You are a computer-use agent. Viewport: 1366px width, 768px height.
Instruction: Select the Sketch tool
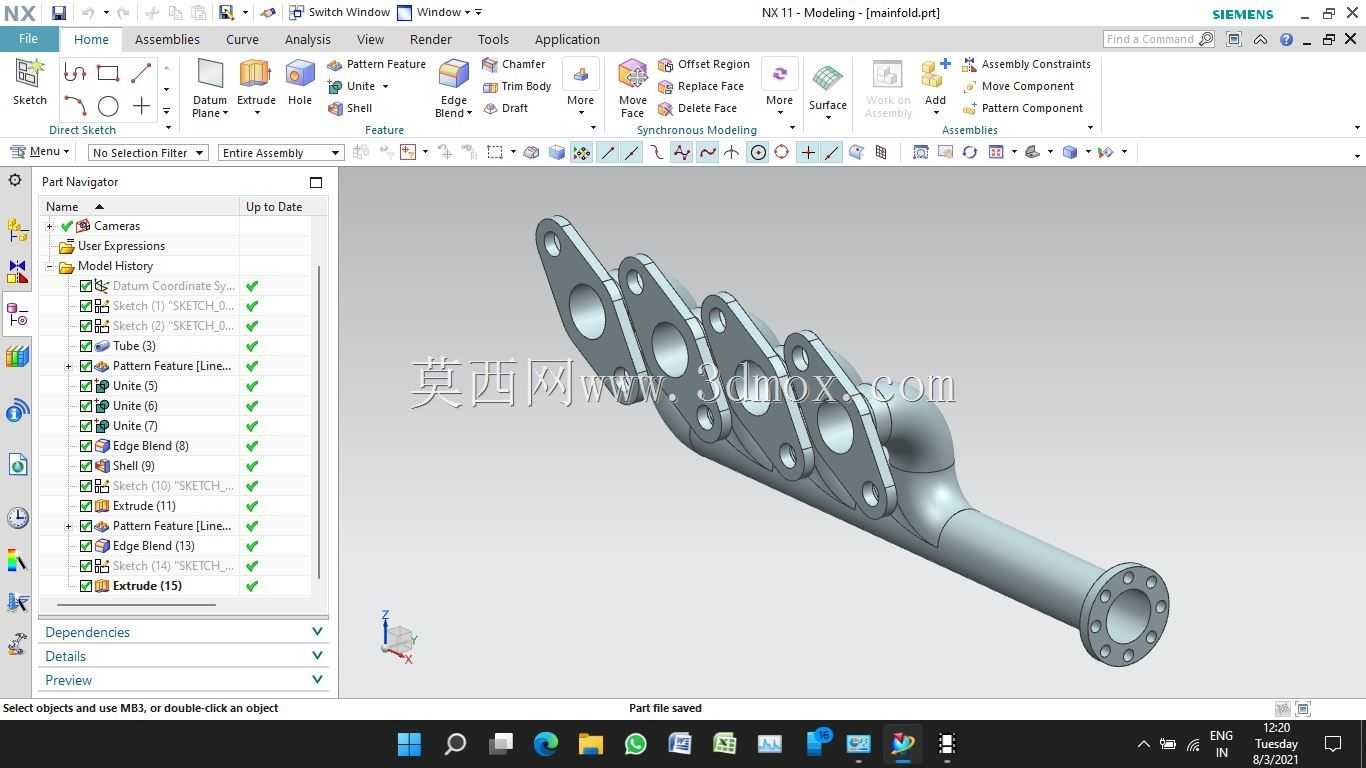coord(30,82)
